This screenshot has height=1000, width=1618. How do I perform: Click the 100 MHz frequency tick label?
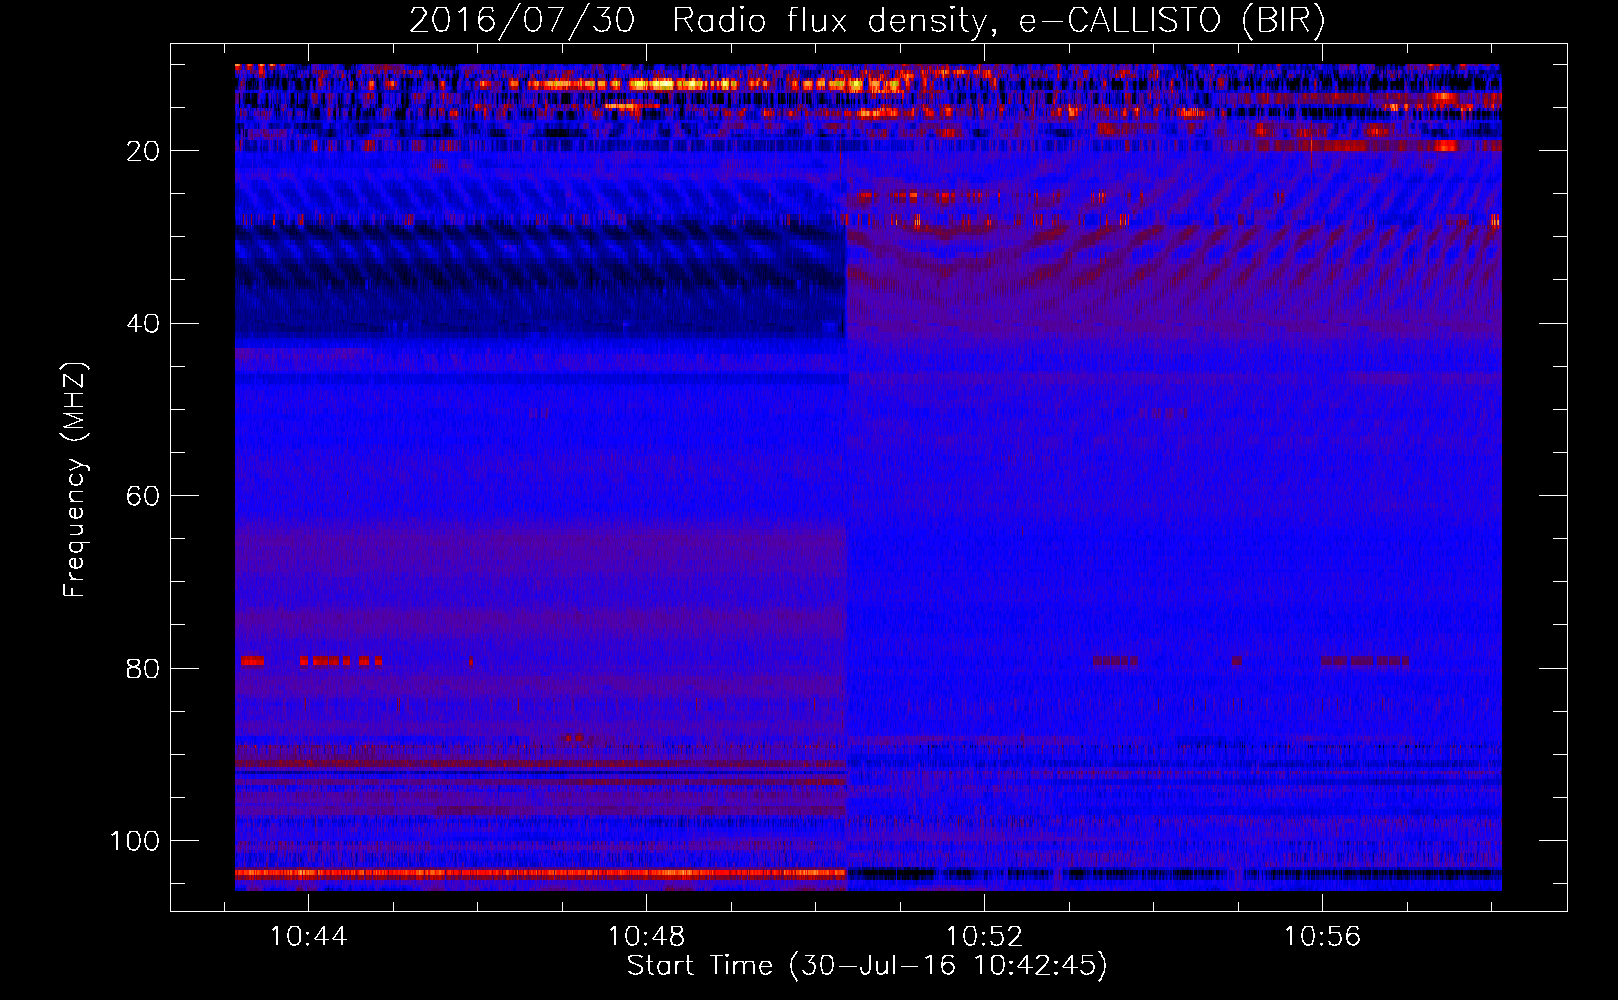[x=135, y=841]
